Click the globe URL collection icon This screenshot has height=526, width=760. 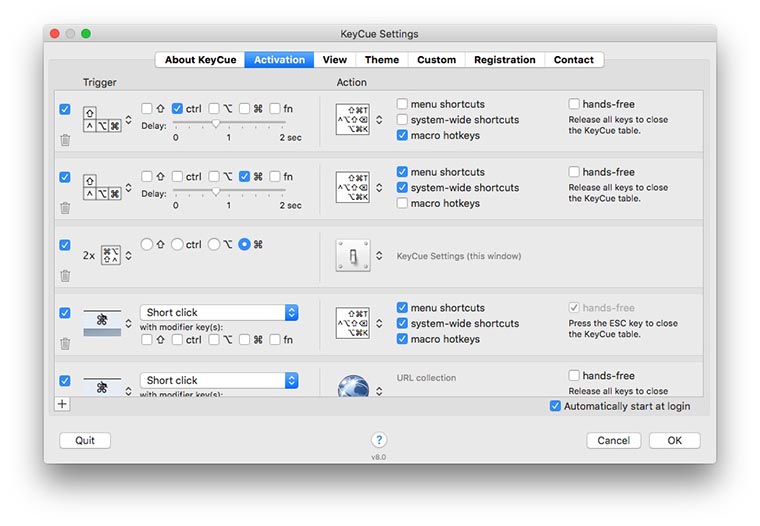(353, 386)
